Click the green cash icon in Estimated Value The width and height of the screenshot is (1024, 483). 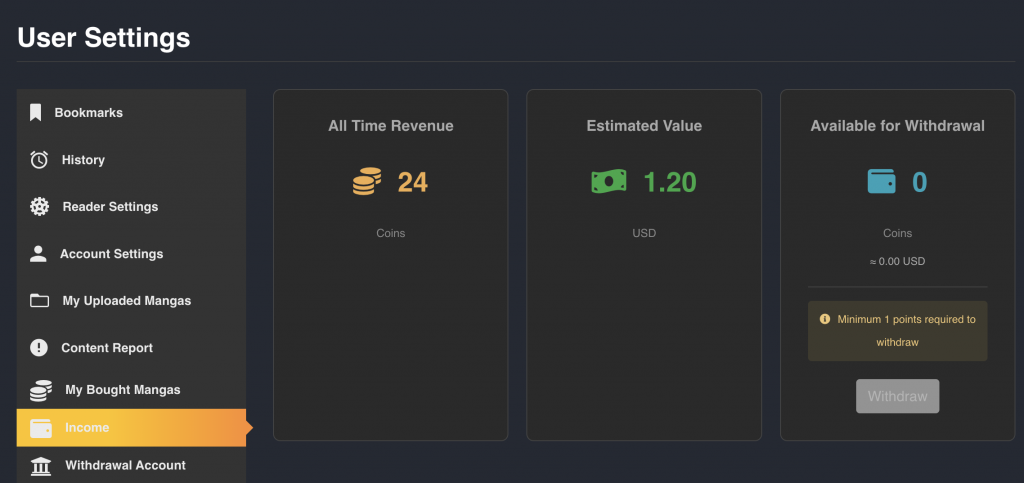[609, 182]
